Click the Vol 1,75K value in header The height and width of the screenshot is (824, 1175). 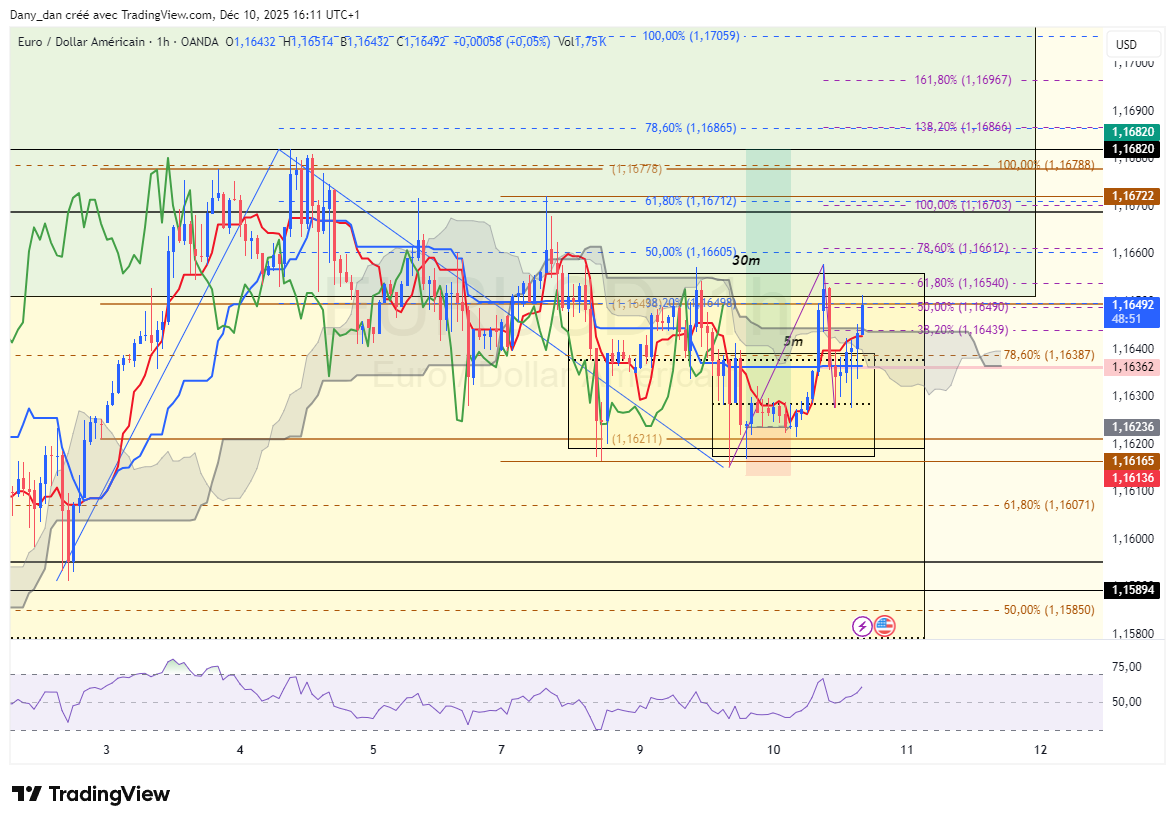[582, 42]
